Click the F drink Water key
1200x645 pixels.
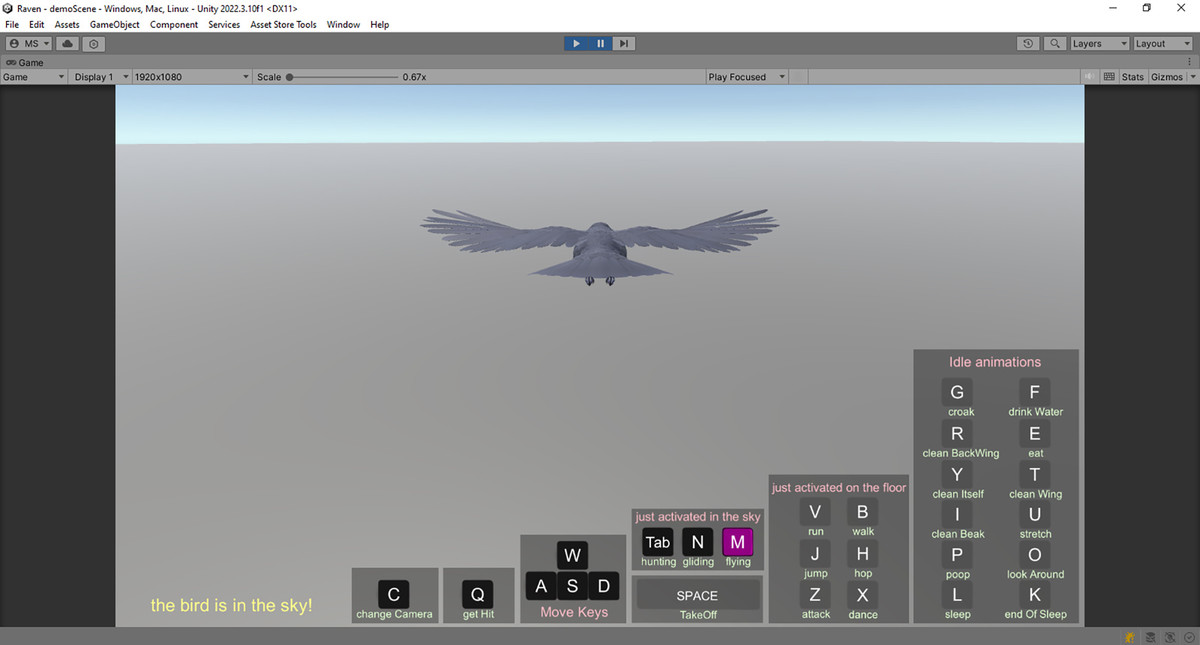pyautogui.click(x=1035, y=392)
